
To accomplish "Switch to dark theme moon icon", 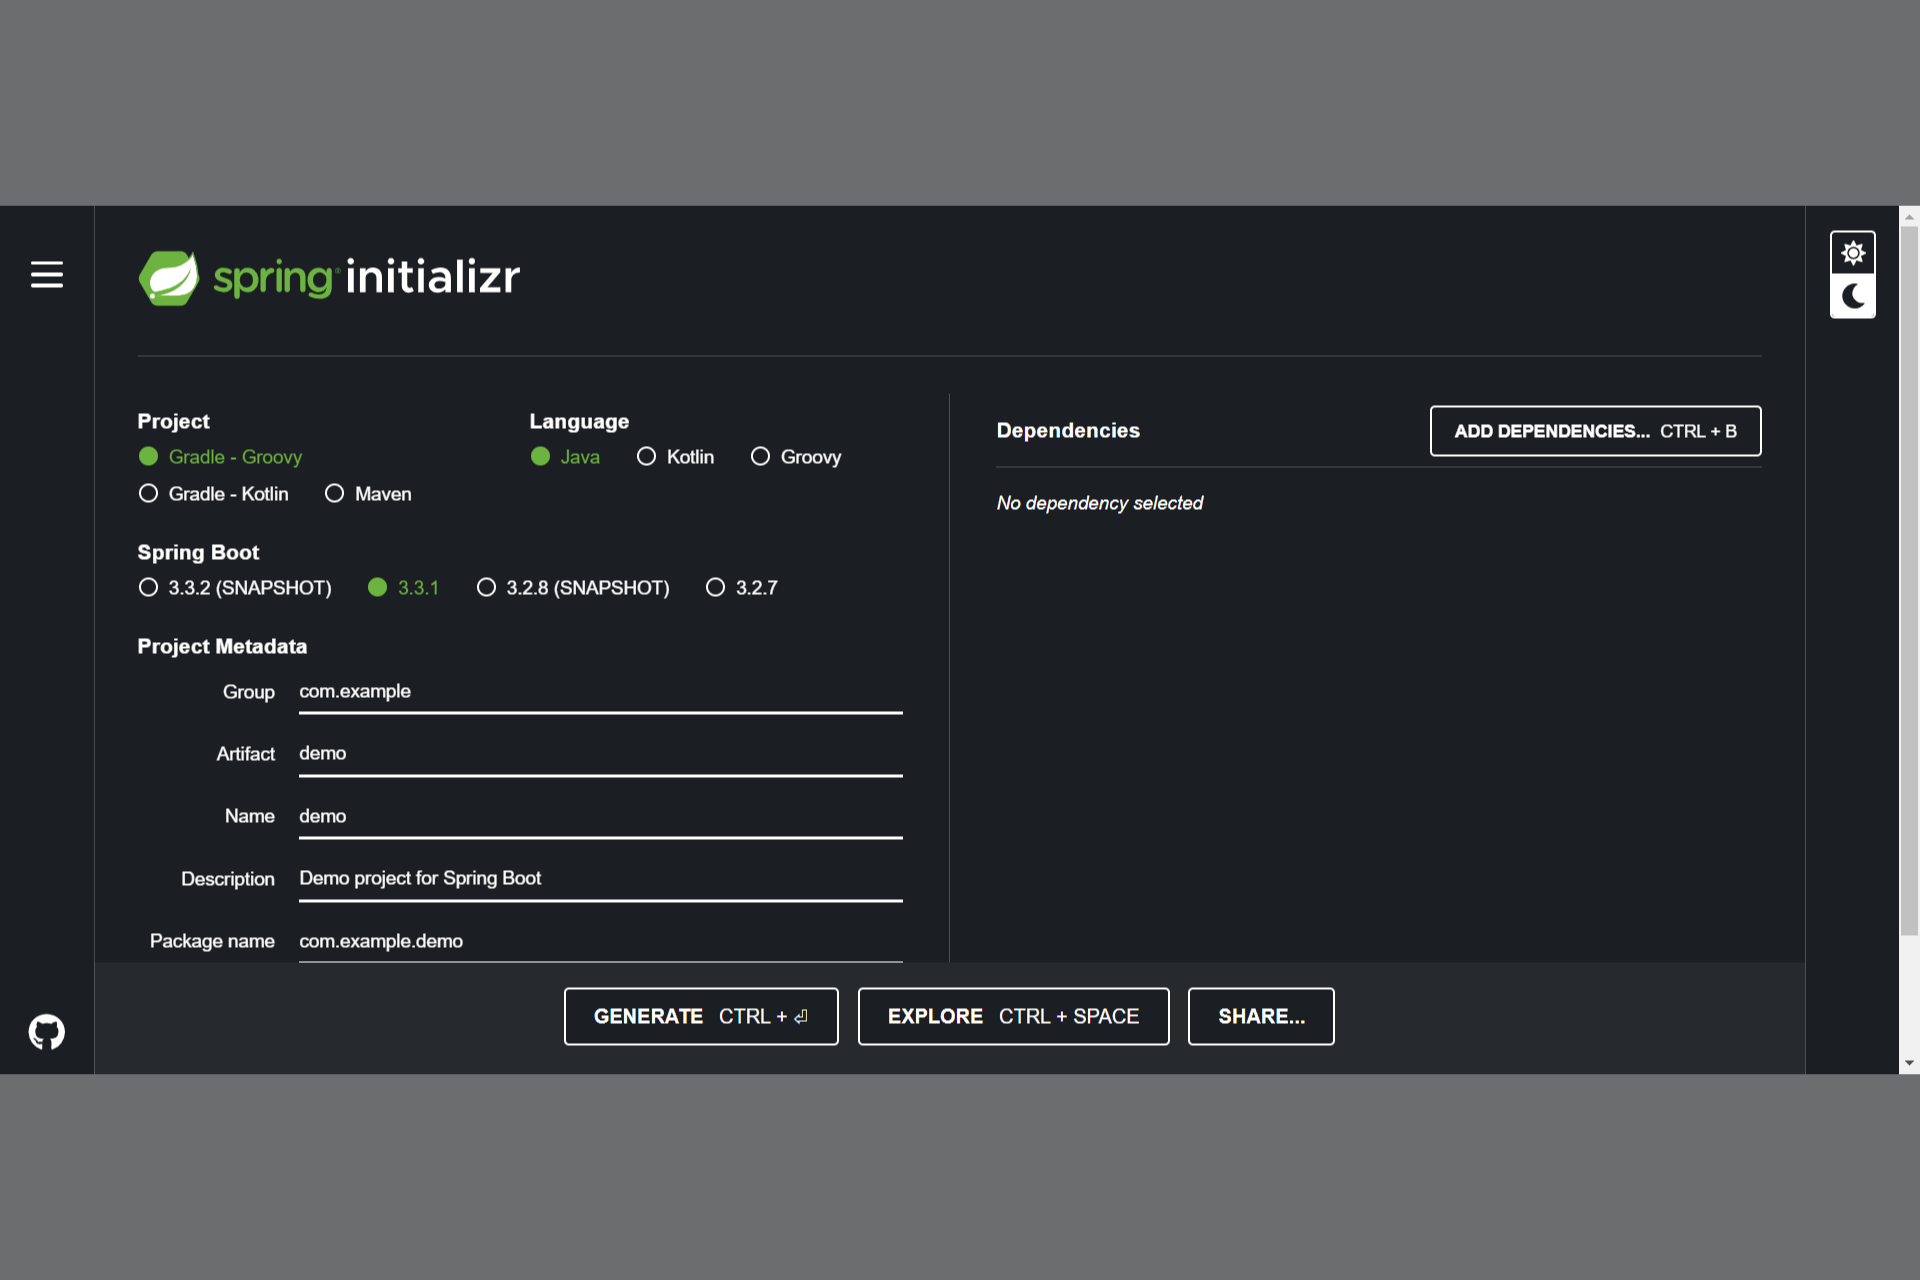I will tap(1852, 296).
